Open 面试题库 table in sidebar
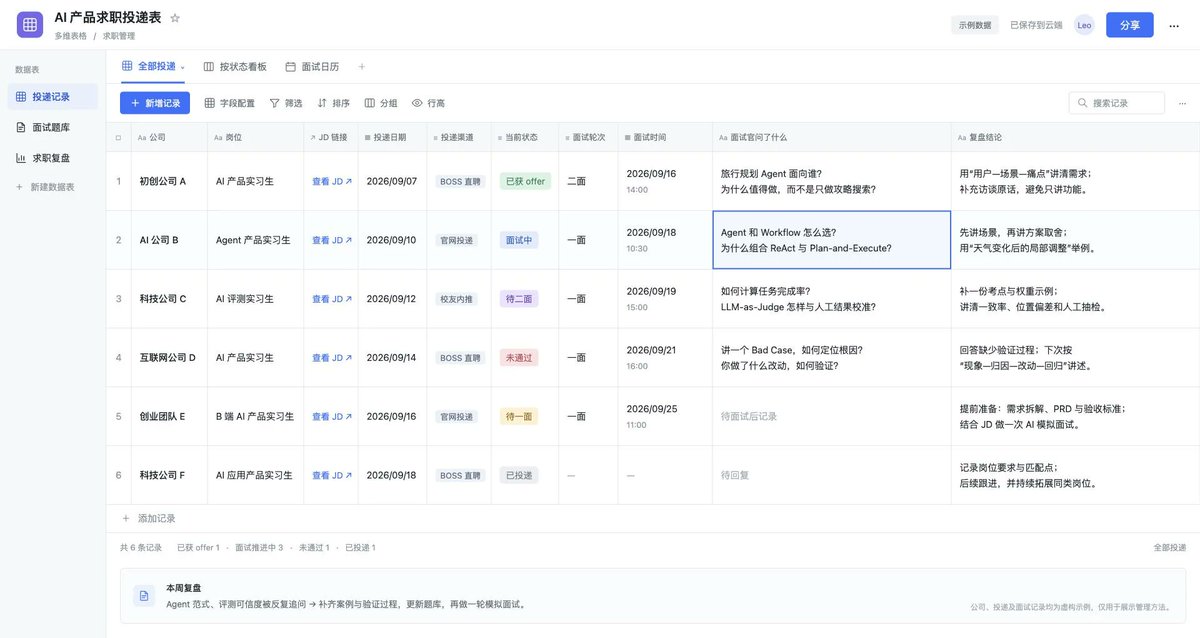This screenshot has width=1200, height=638. click(52, 127)
